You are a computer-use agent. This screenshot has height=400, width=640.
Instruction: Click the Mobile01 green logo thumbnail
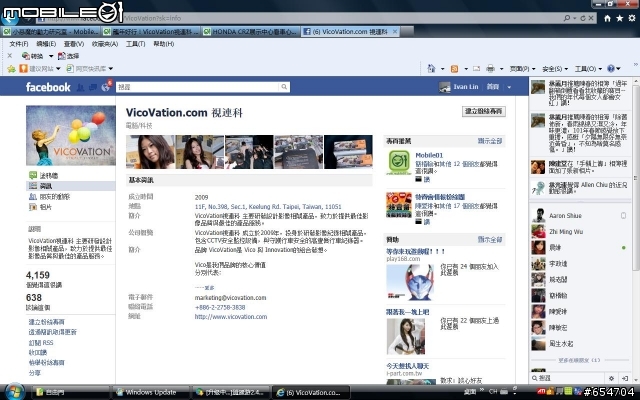(x=399, y=162)
